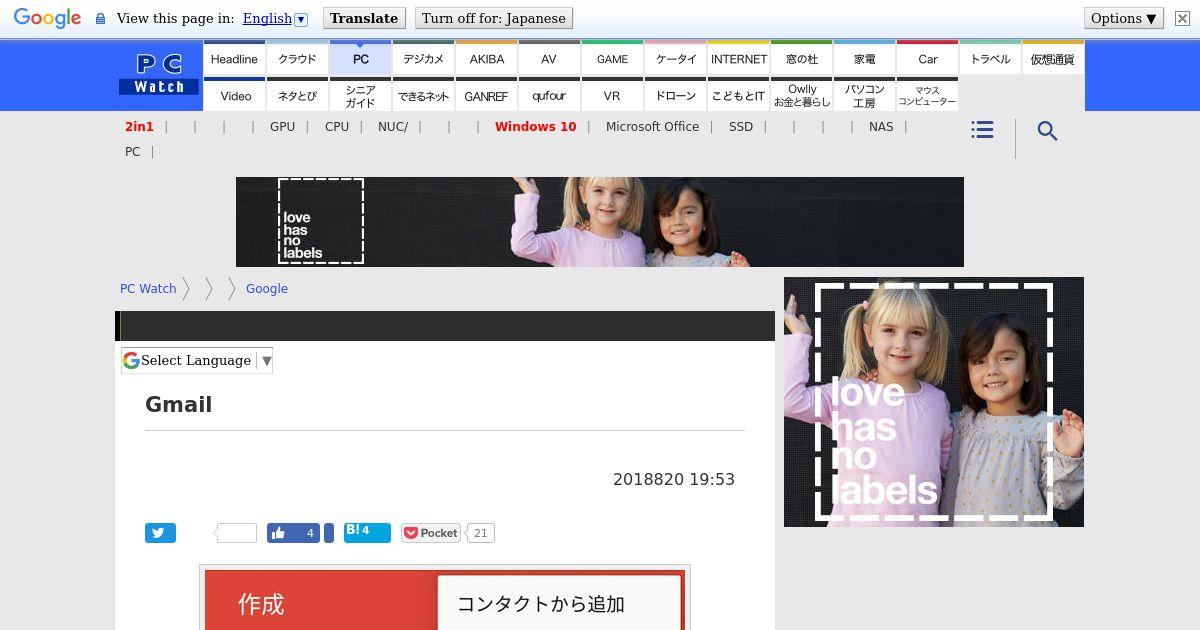Screen dimensions: 1200x630
Task: Click the CPU topic link
Action: coord(337,127)
